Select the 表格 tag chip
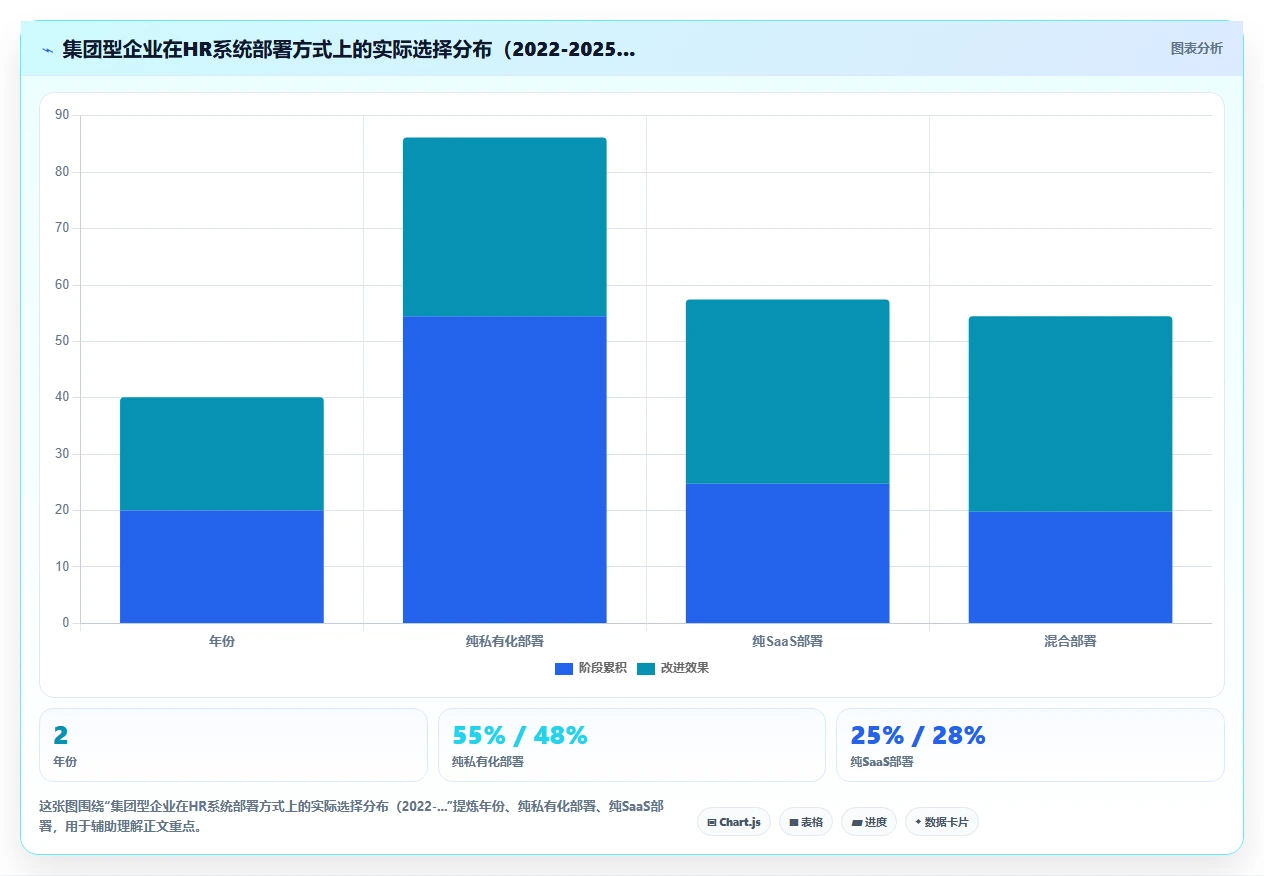The height and width of the screenshot is (876, 1264). coord(806,822)
